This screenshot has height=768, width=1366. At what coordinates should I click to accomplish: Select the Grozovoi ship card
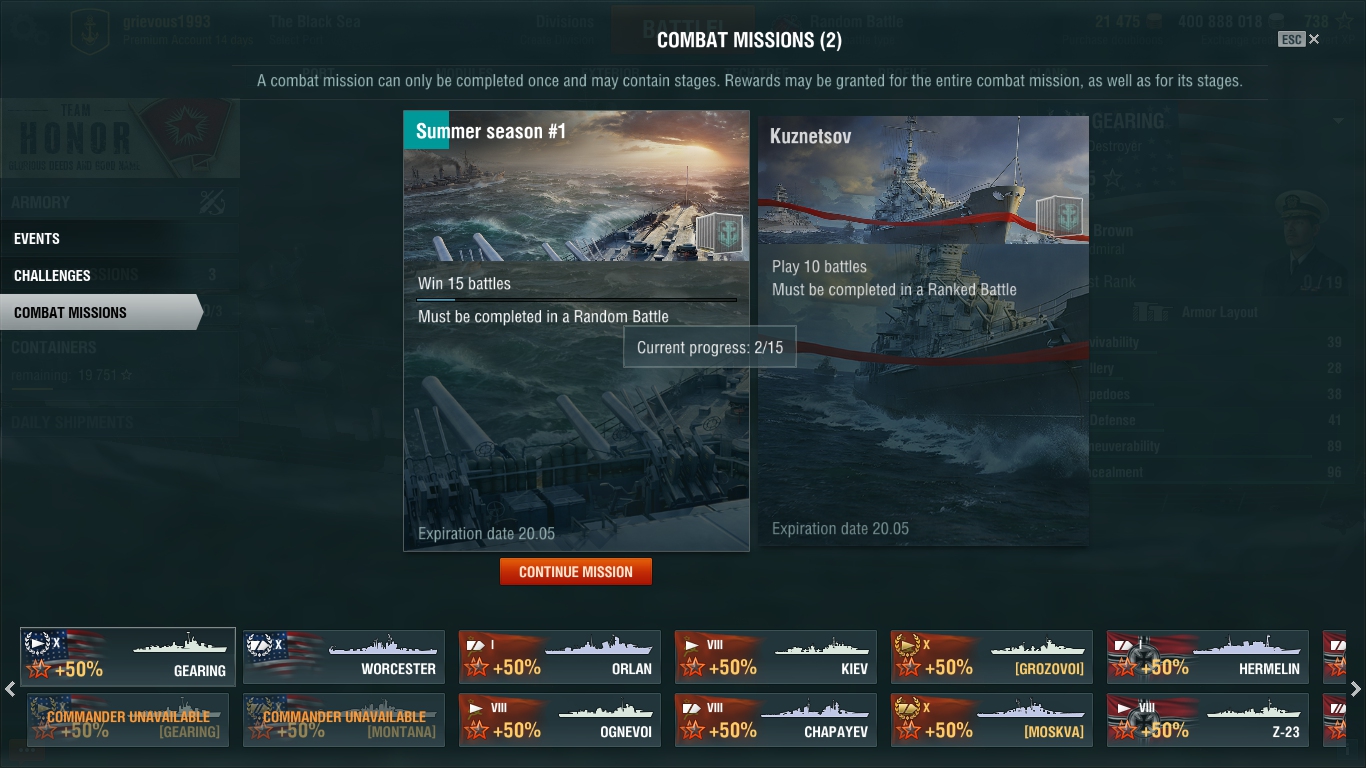992,657
